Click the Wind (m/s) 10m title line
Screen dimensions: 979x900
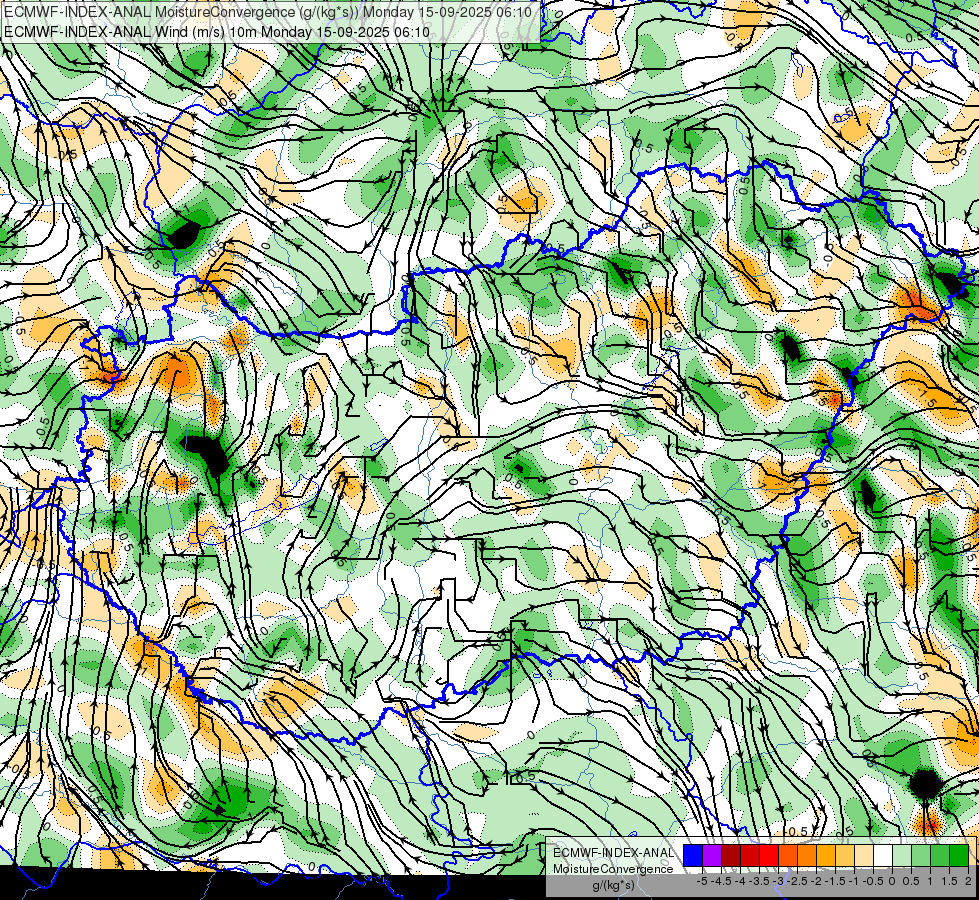217,31
